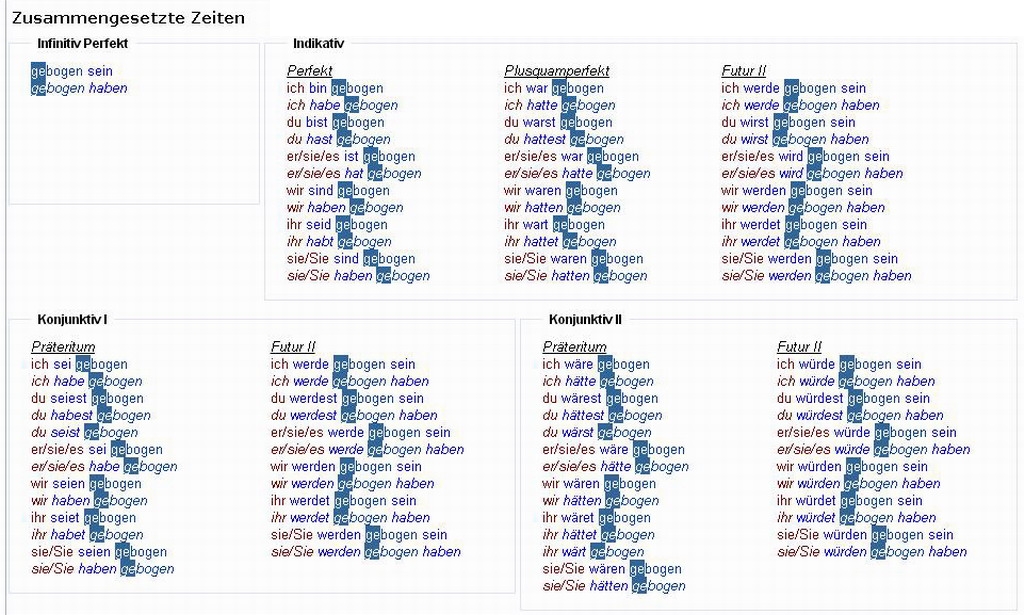
Task: Select the line 'wir waren gebogen'
Action: pos(561,190)
